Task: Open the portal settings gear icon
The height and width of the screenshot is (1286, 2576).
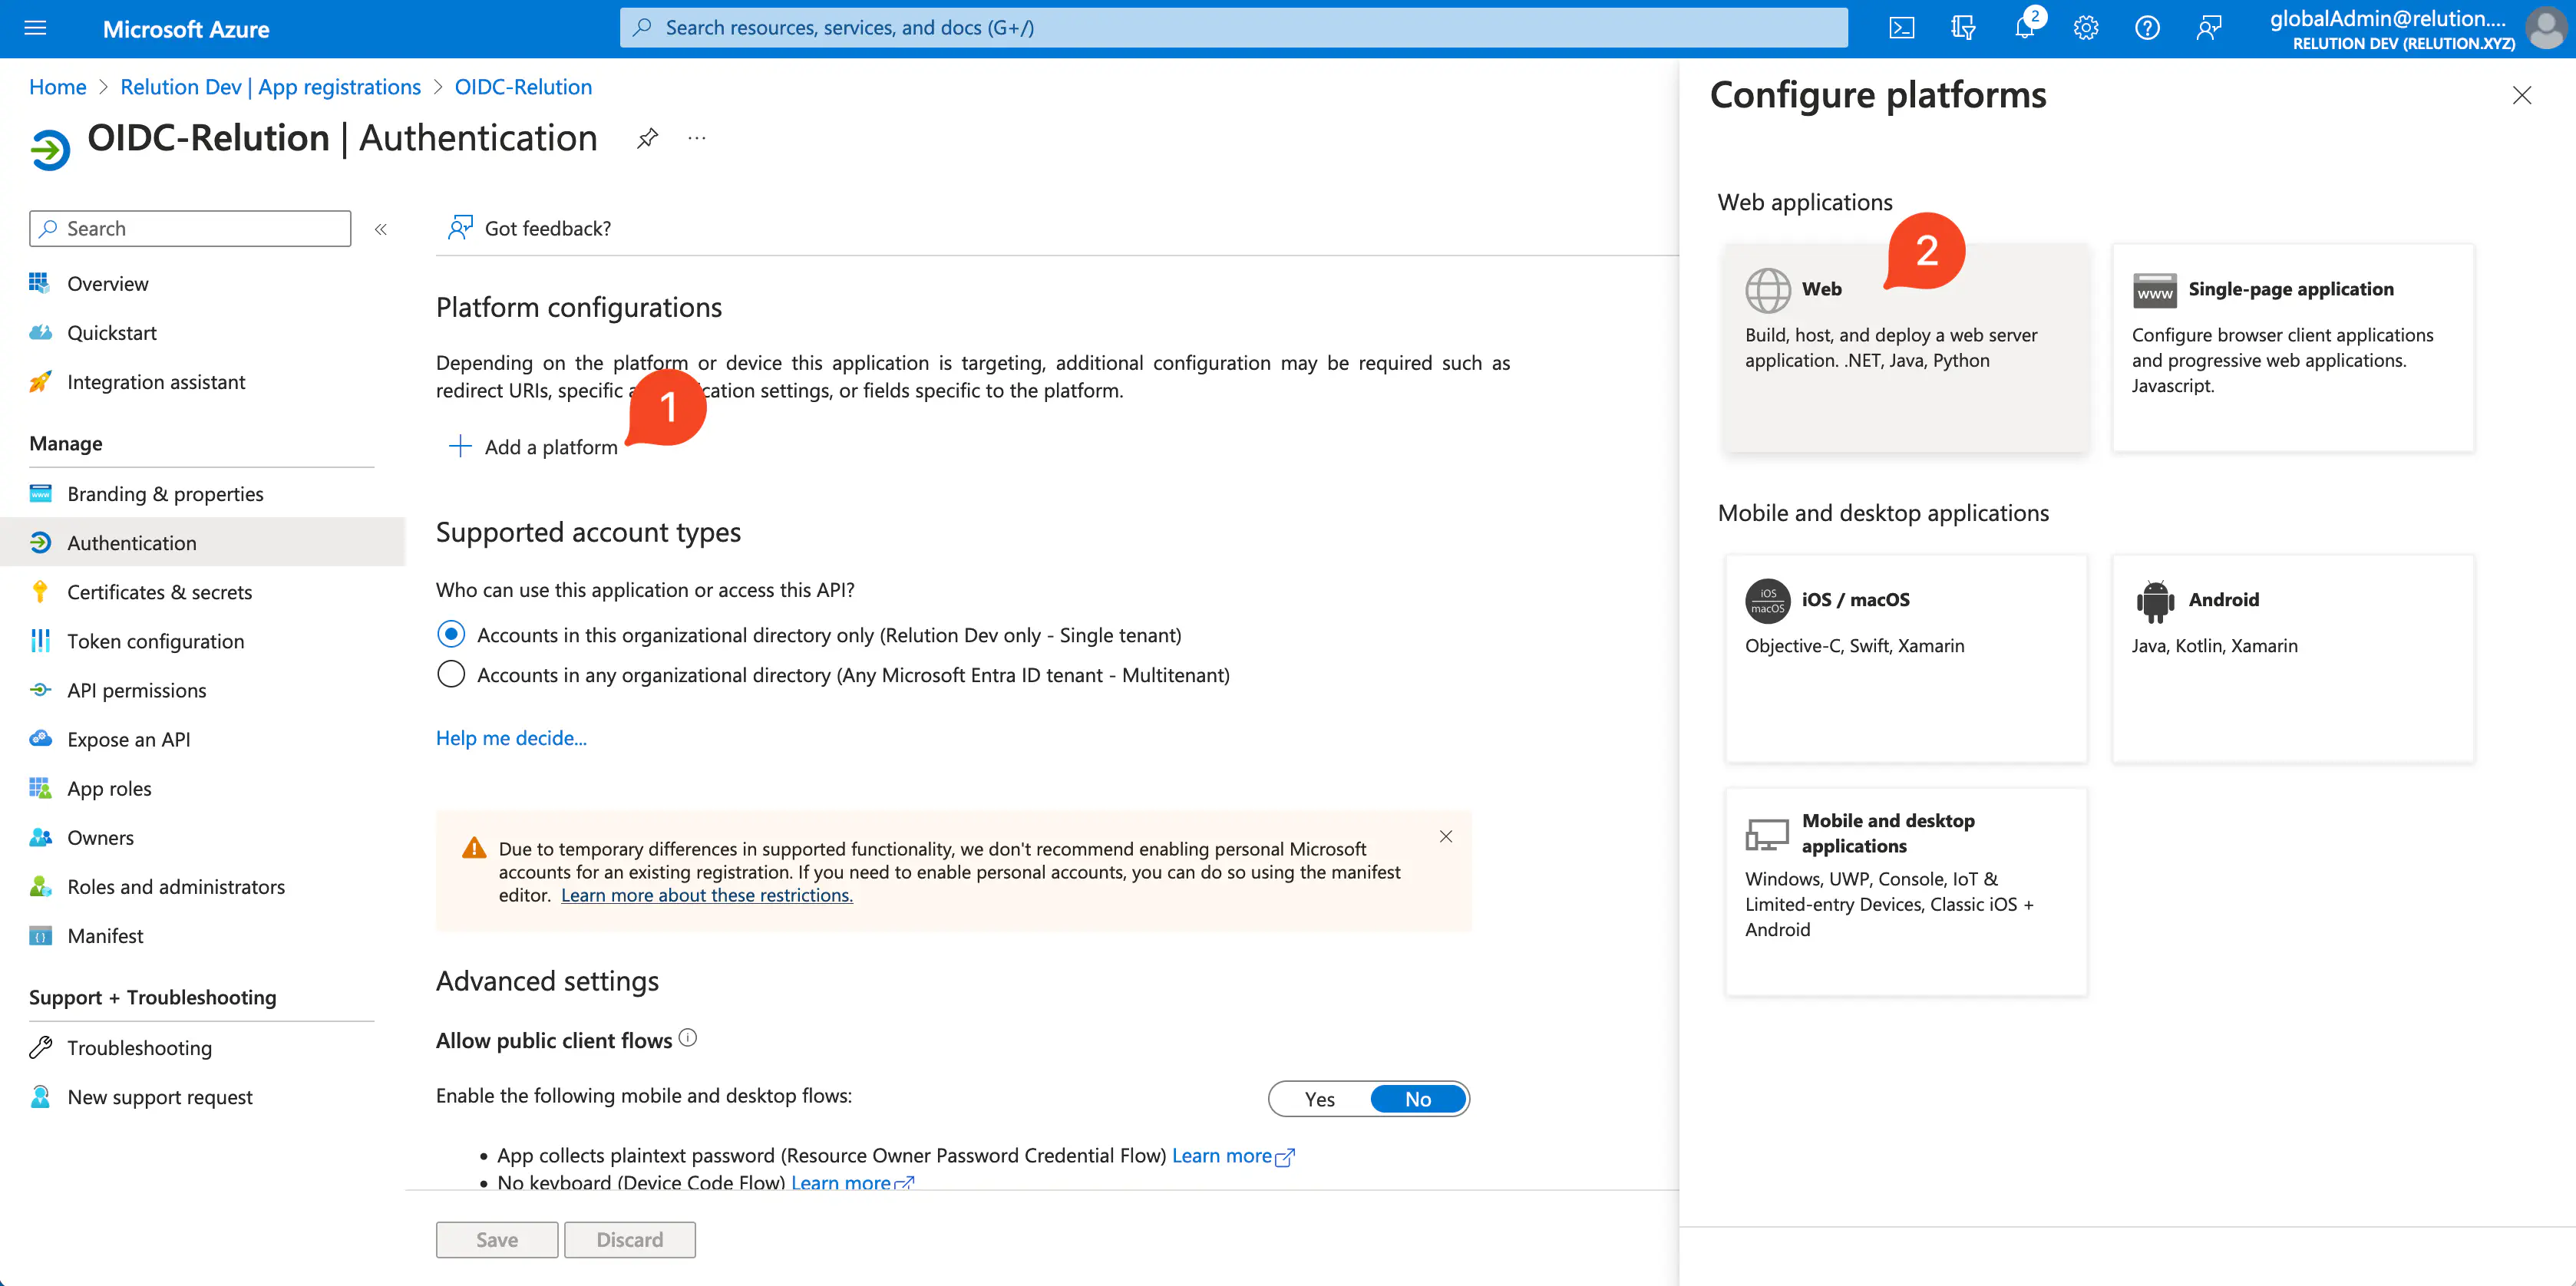Action: (2085, 28)
